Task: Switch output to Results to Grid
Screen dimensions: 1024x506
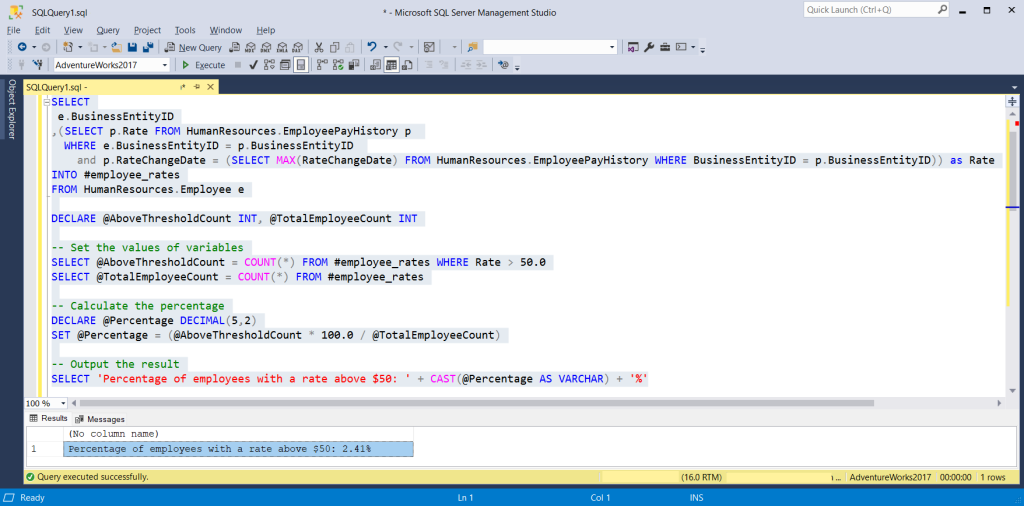Action: point(391,65)
